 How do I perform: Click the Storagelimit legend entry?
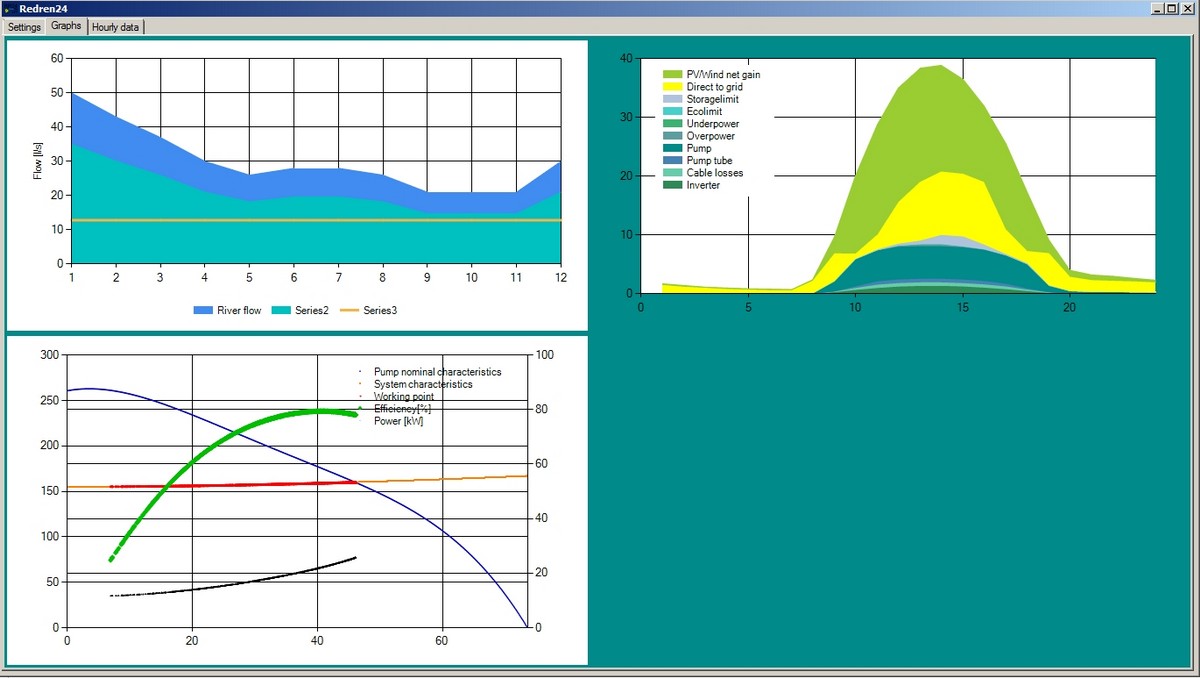point(713,100)
